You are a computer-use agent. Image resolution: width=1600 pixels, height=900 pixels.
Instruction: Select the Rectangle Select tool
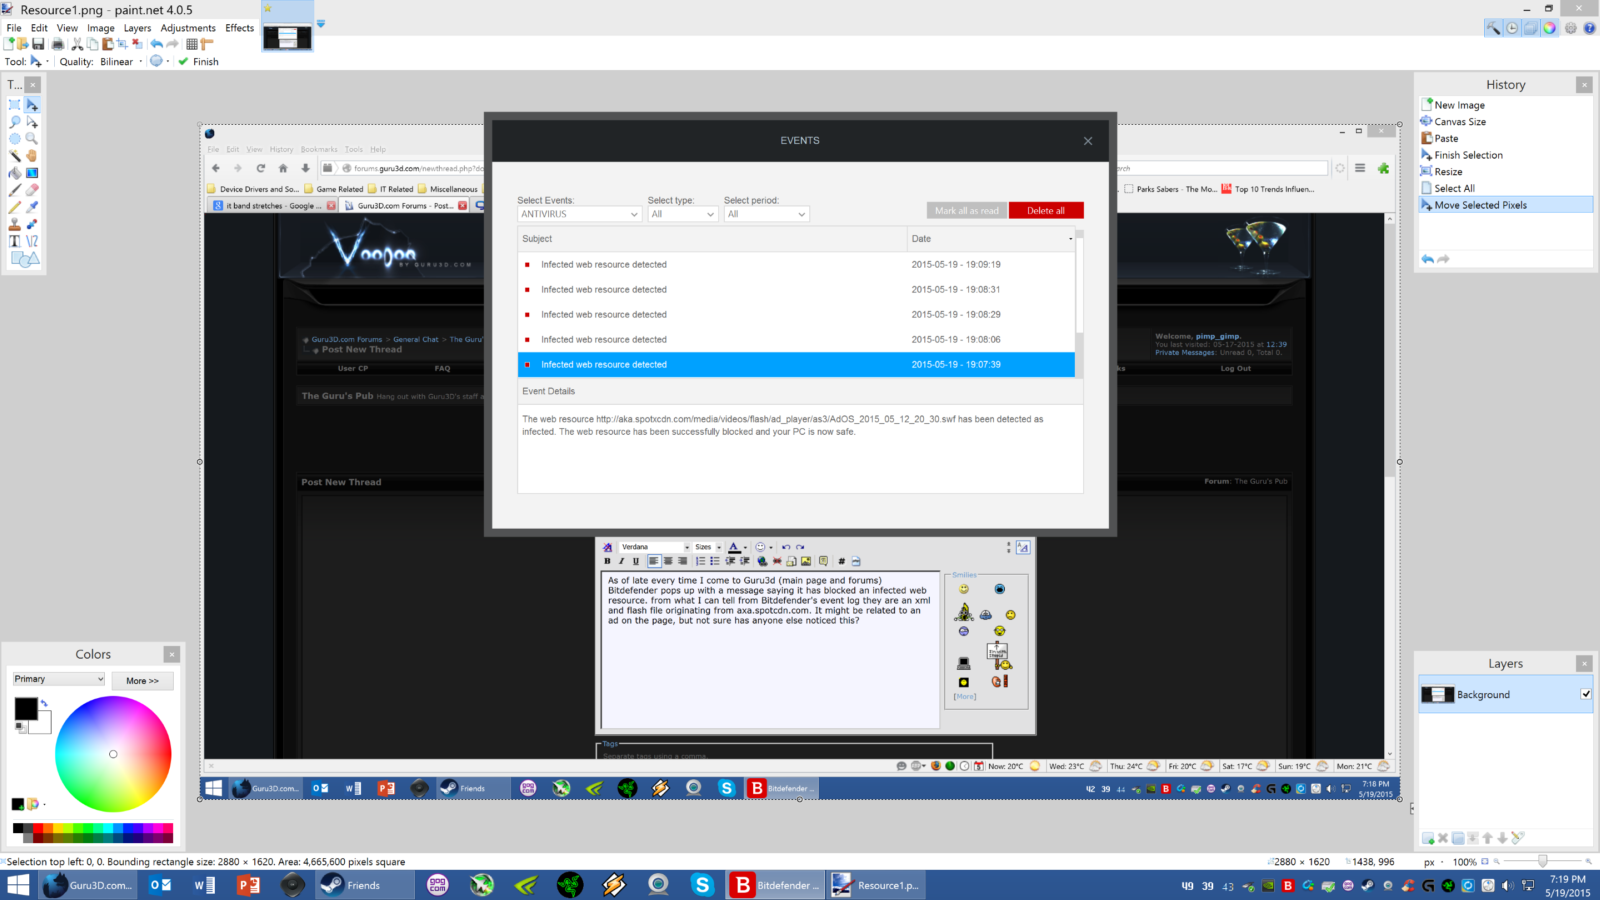click(x=15, y=105)
